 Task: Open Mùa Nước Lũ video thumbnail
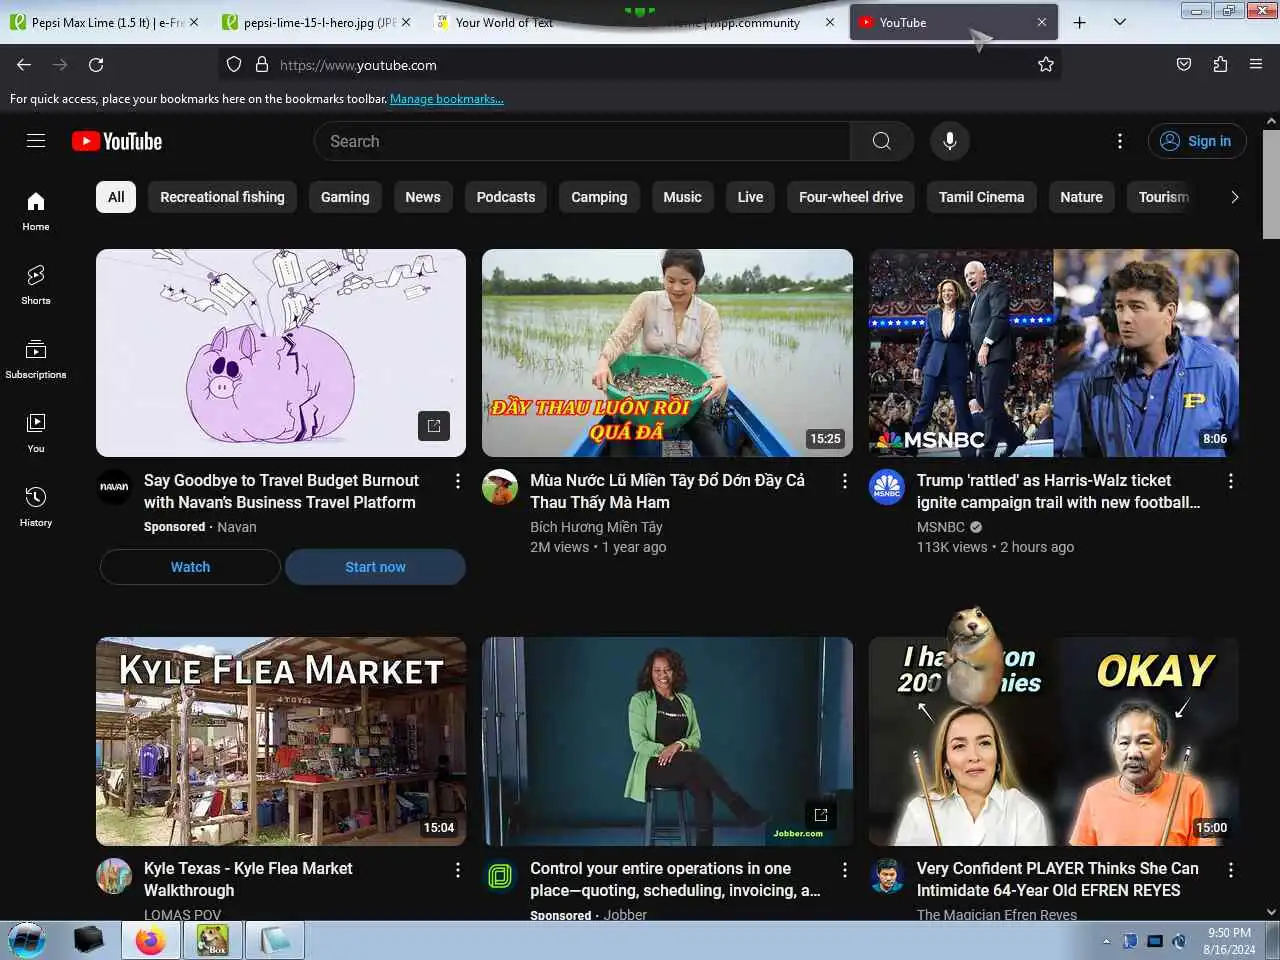tap(667, 353)
